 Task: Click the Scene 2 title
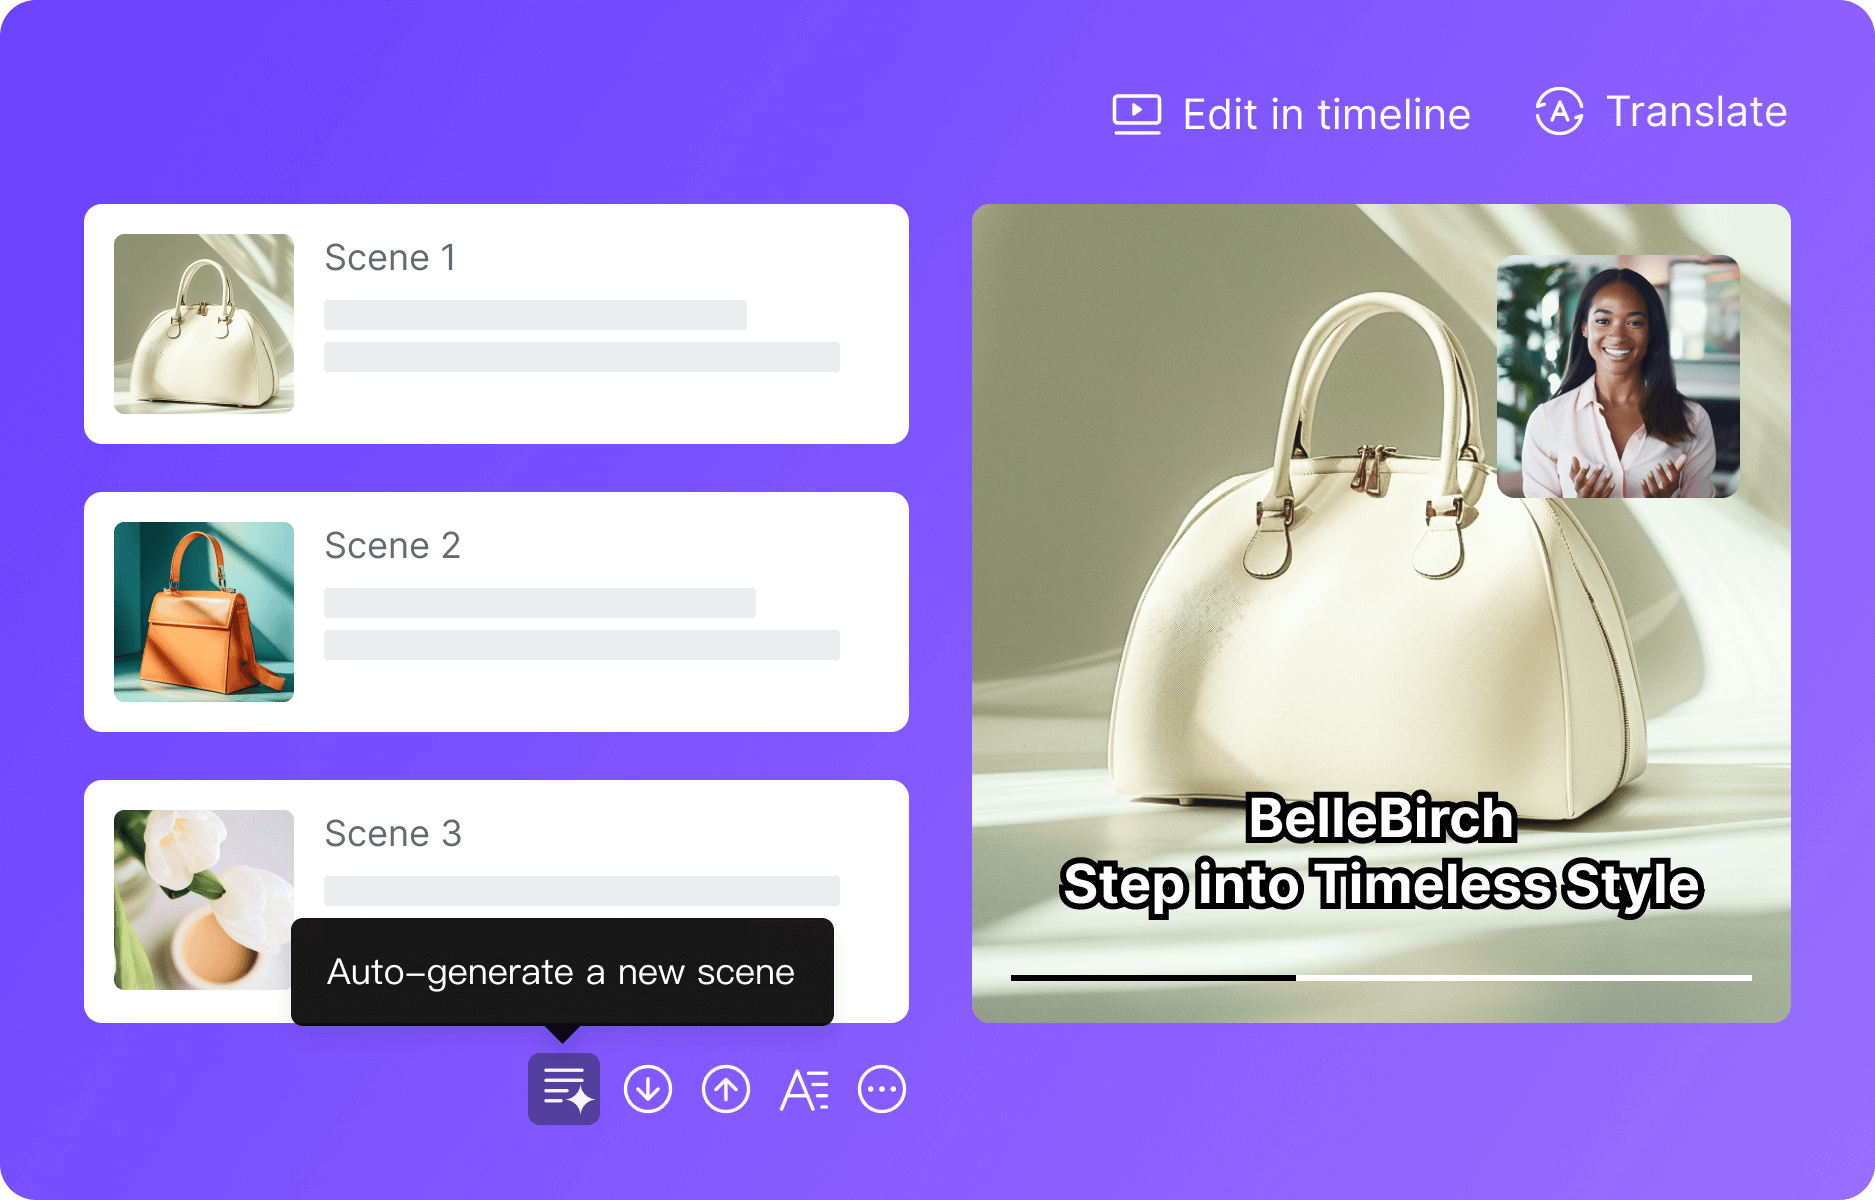393,546
